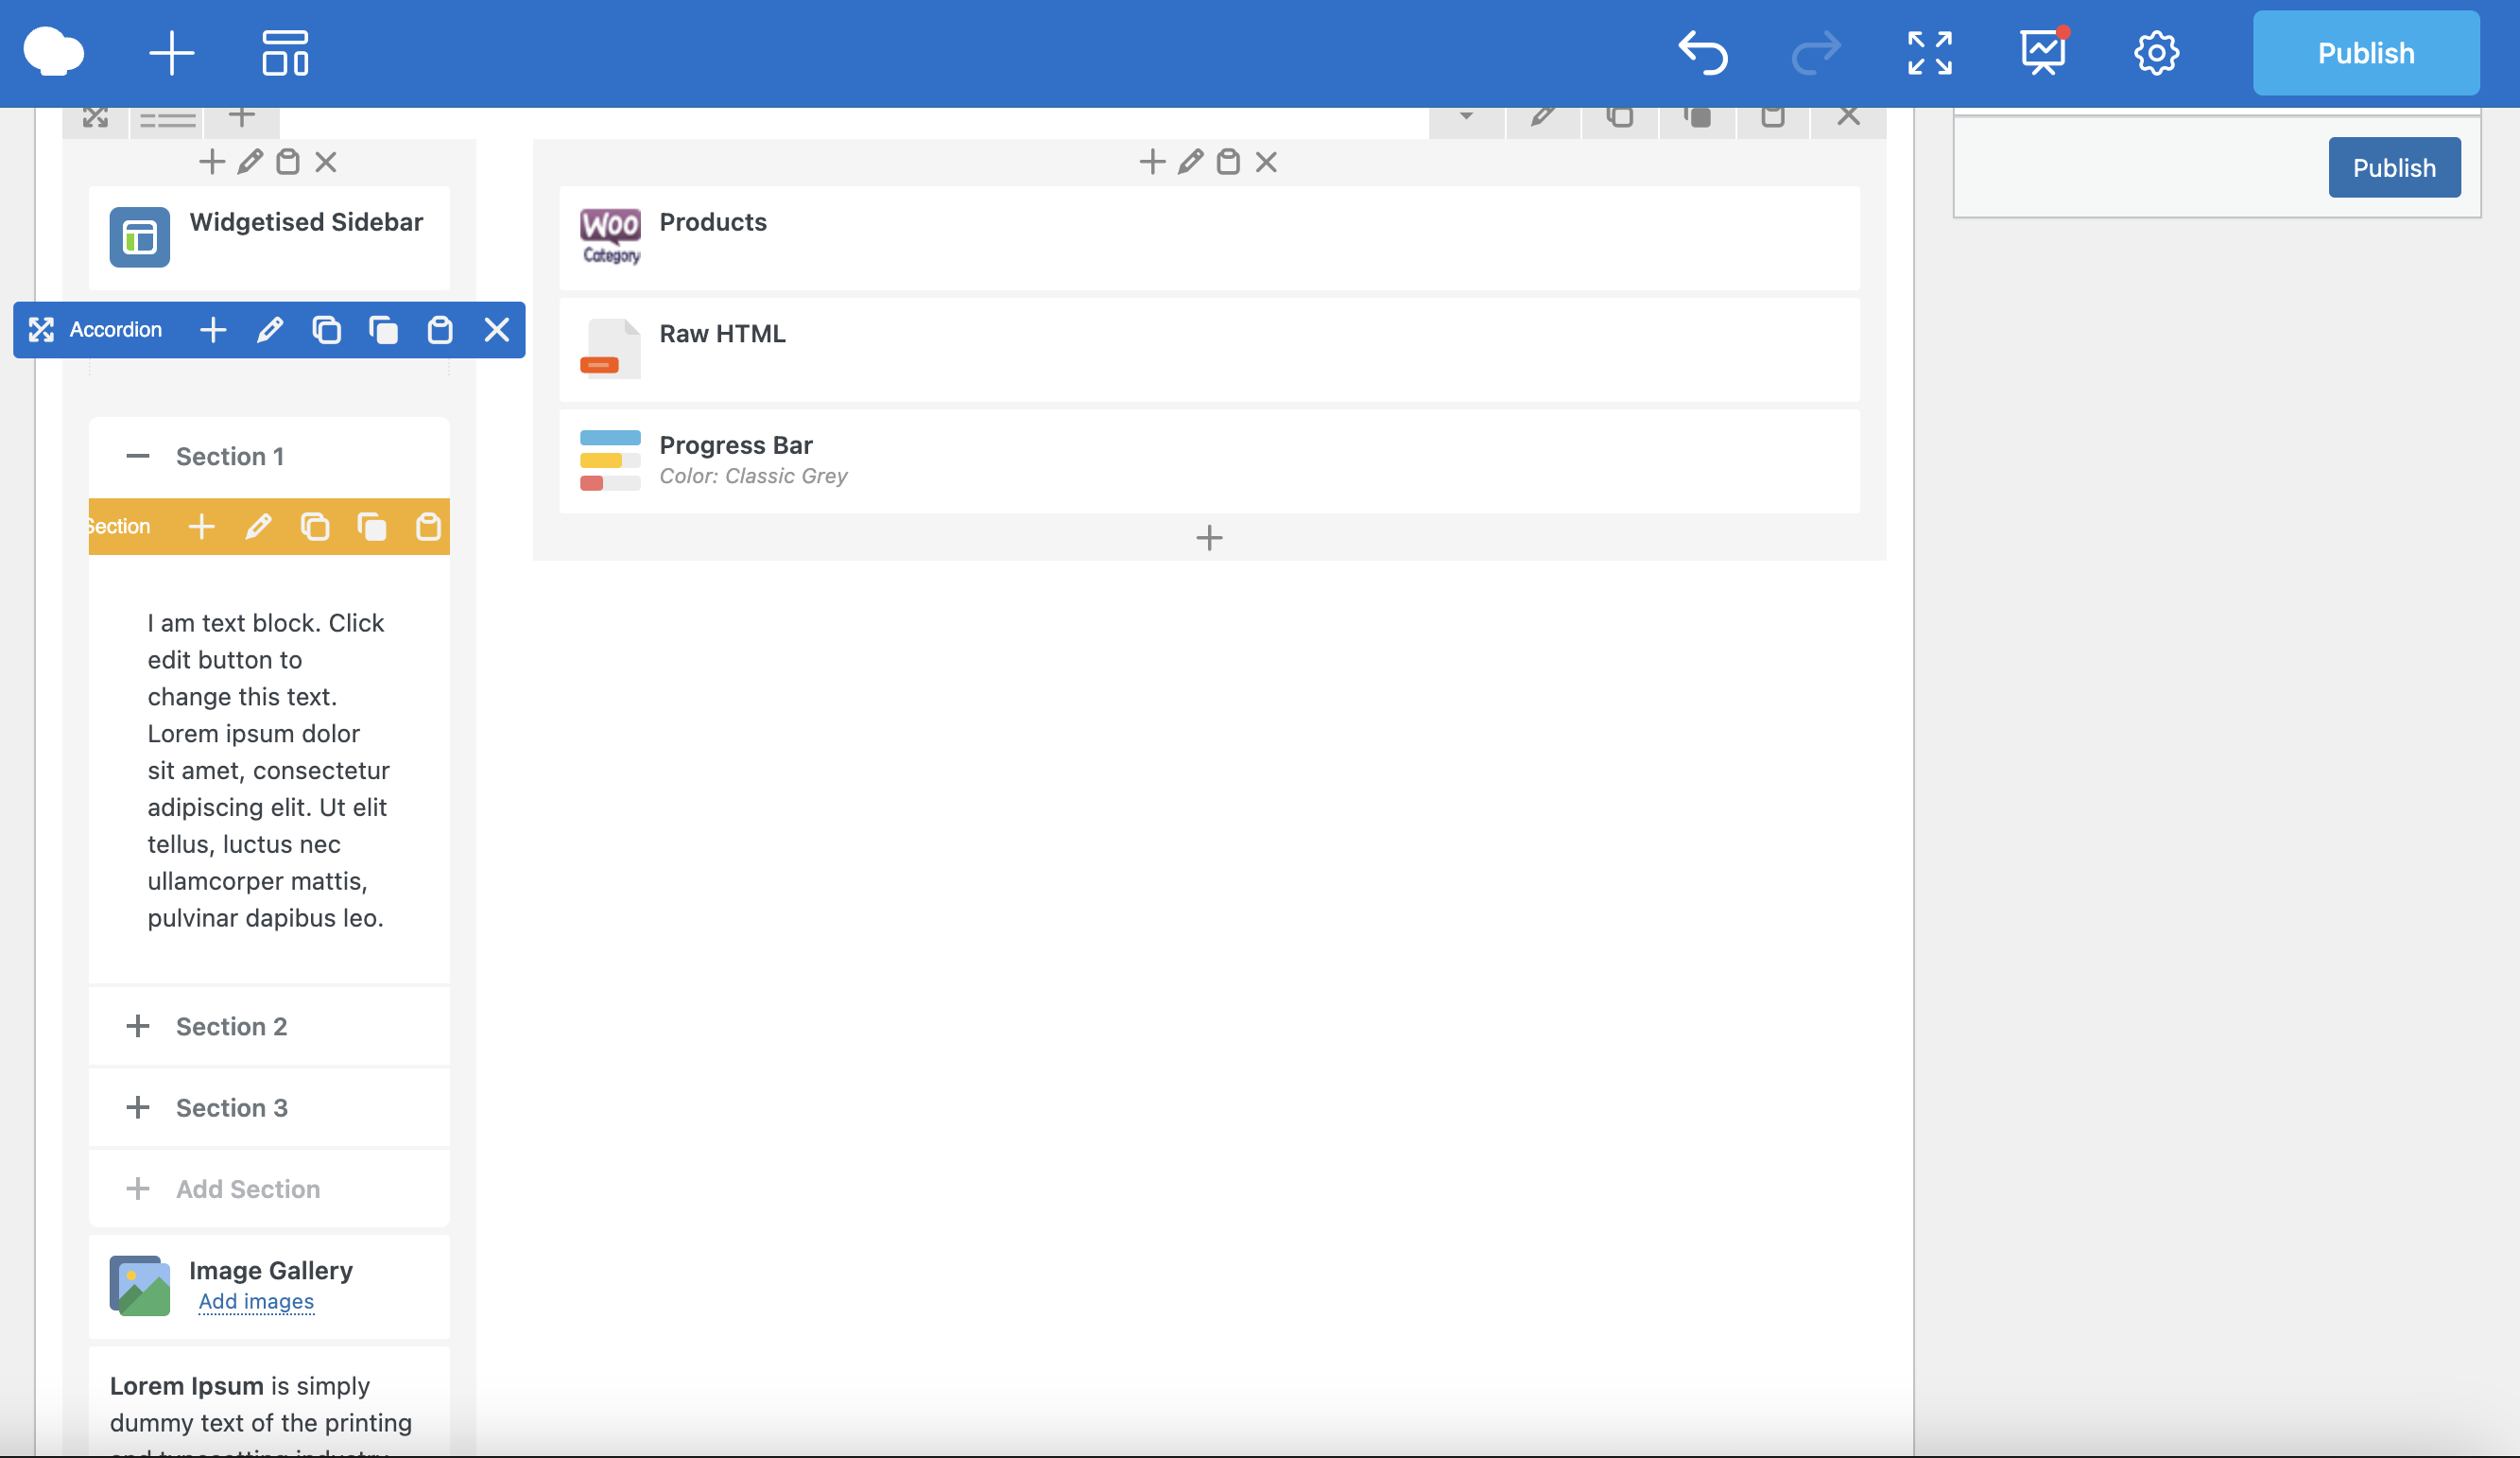Edit Accordion with pencil icon

click(270, 330)
